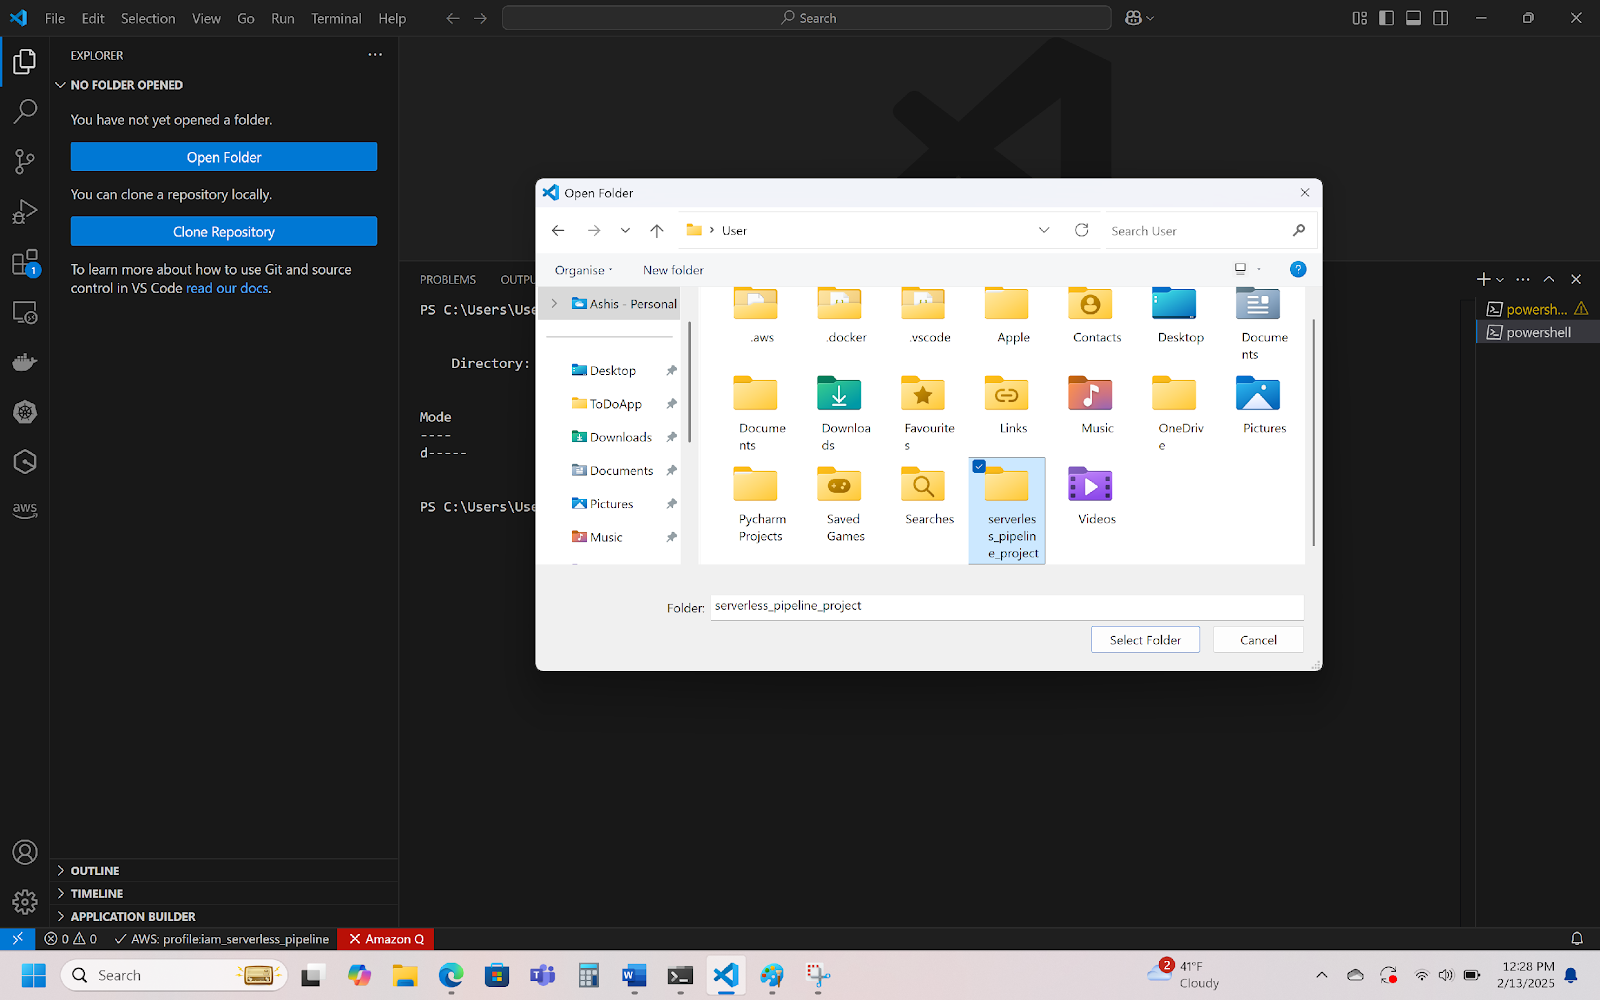Screen dimensions: 1600x1000
Task: Cancel the Open Folder dialog
Action: pyautogui.click(x=1258, y=640)
